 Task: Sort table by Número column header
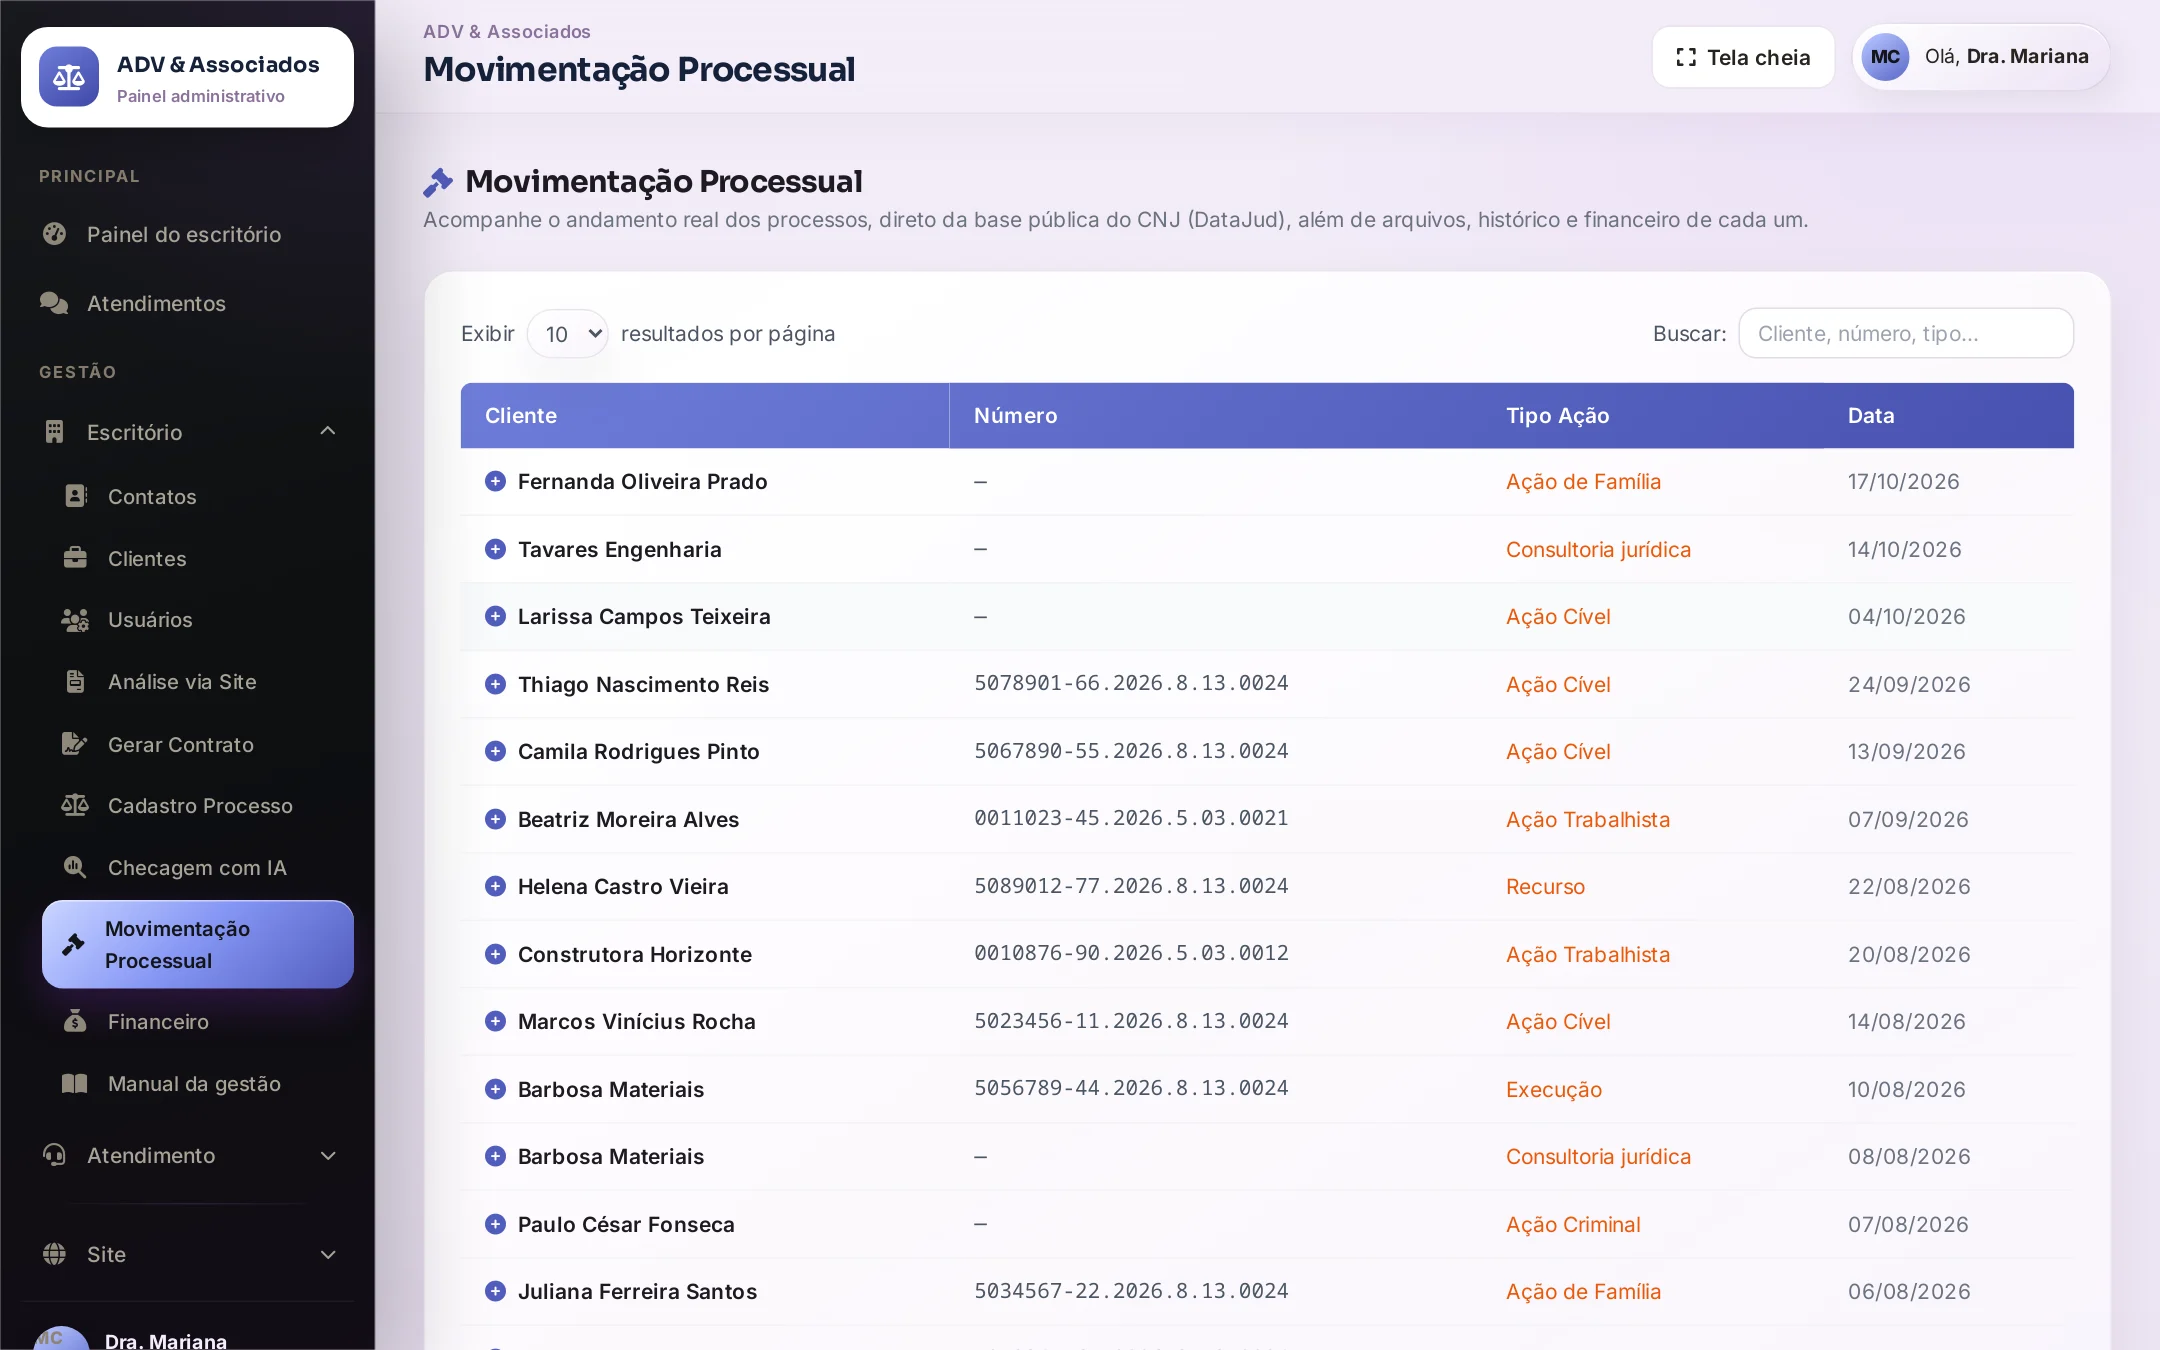point(1215,415)
